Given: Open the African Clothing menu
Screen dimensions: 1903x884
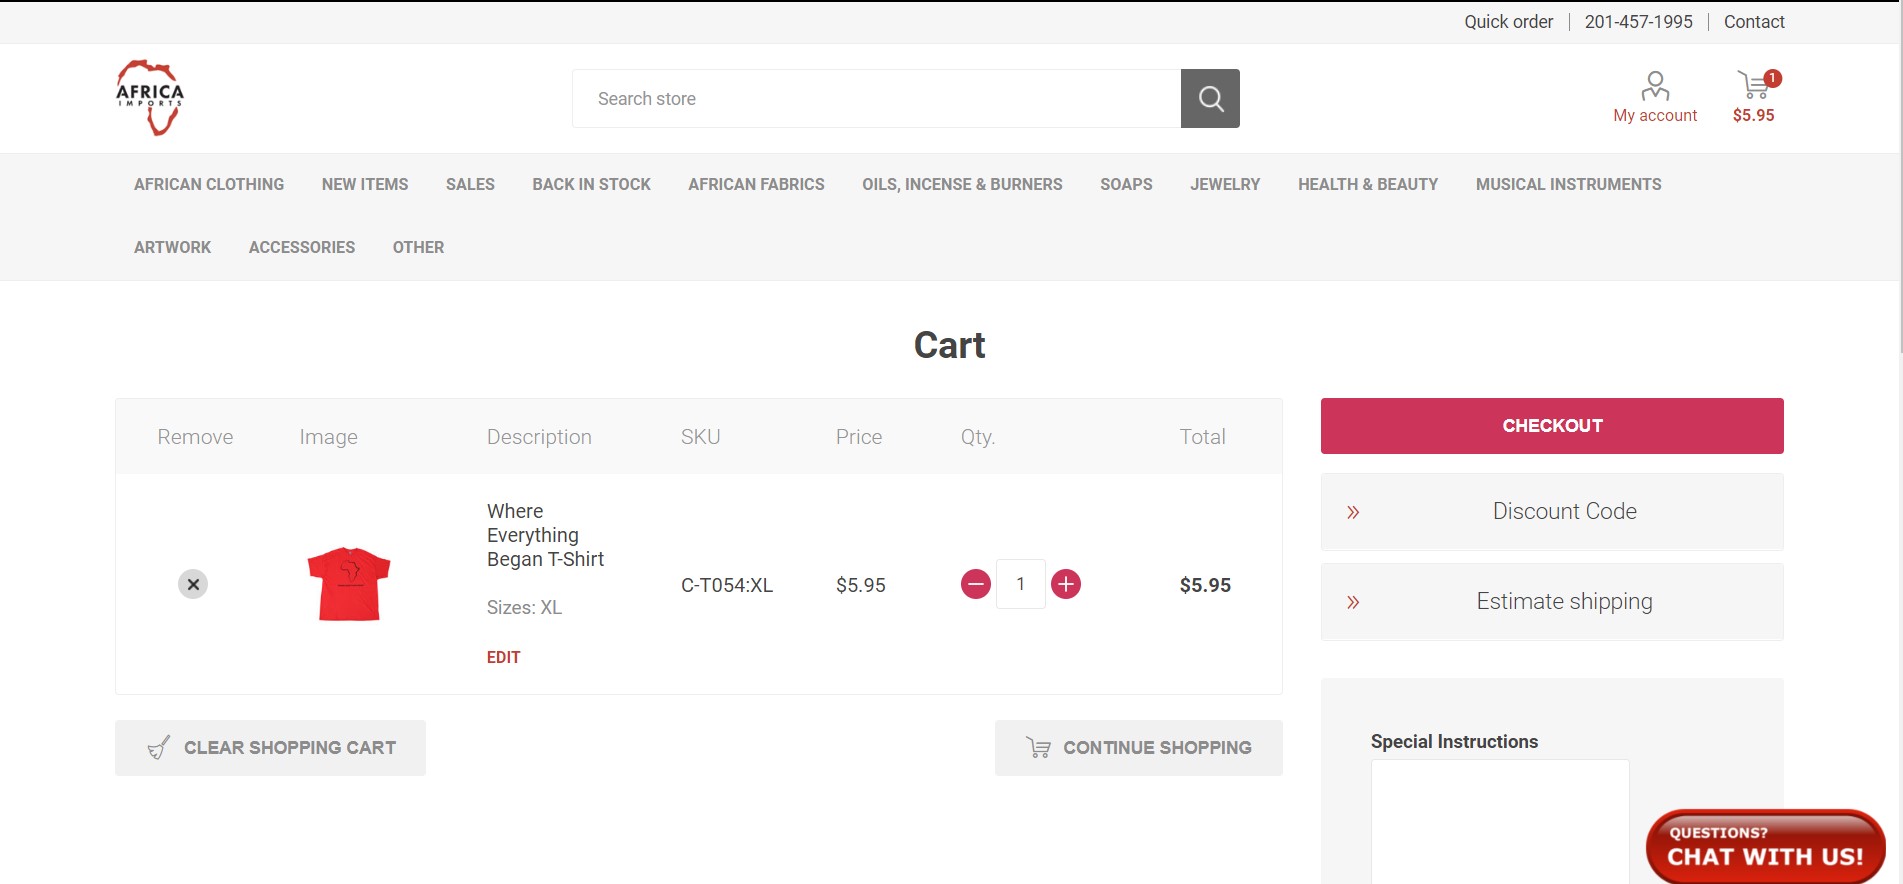Looking at the screenshot, I should pyautogui.click(x=209, y=184).
